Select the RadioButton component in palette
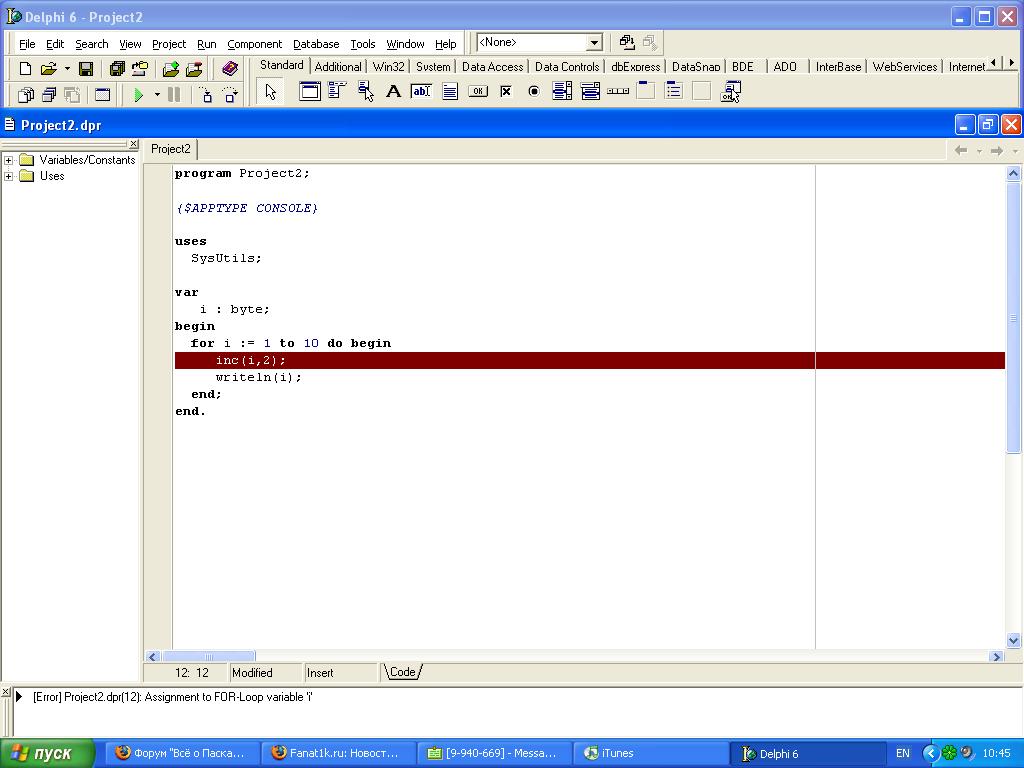The image size is (1024, 768). 534,92
